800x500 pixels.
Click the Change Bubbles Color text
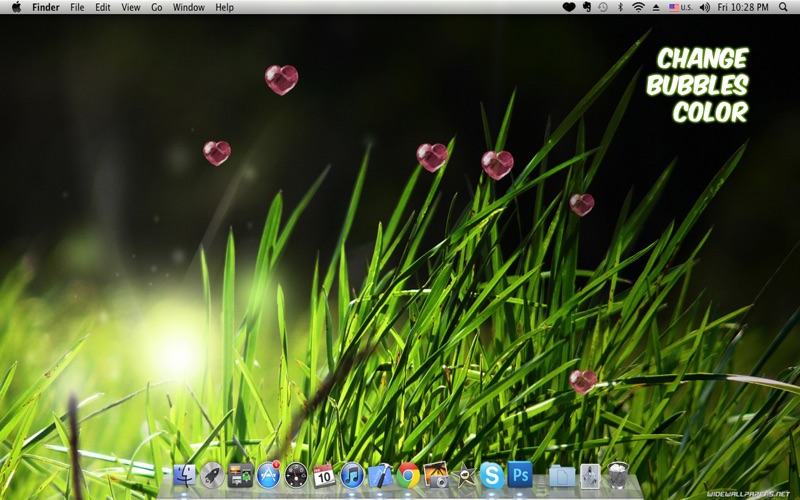pos(700,86)
